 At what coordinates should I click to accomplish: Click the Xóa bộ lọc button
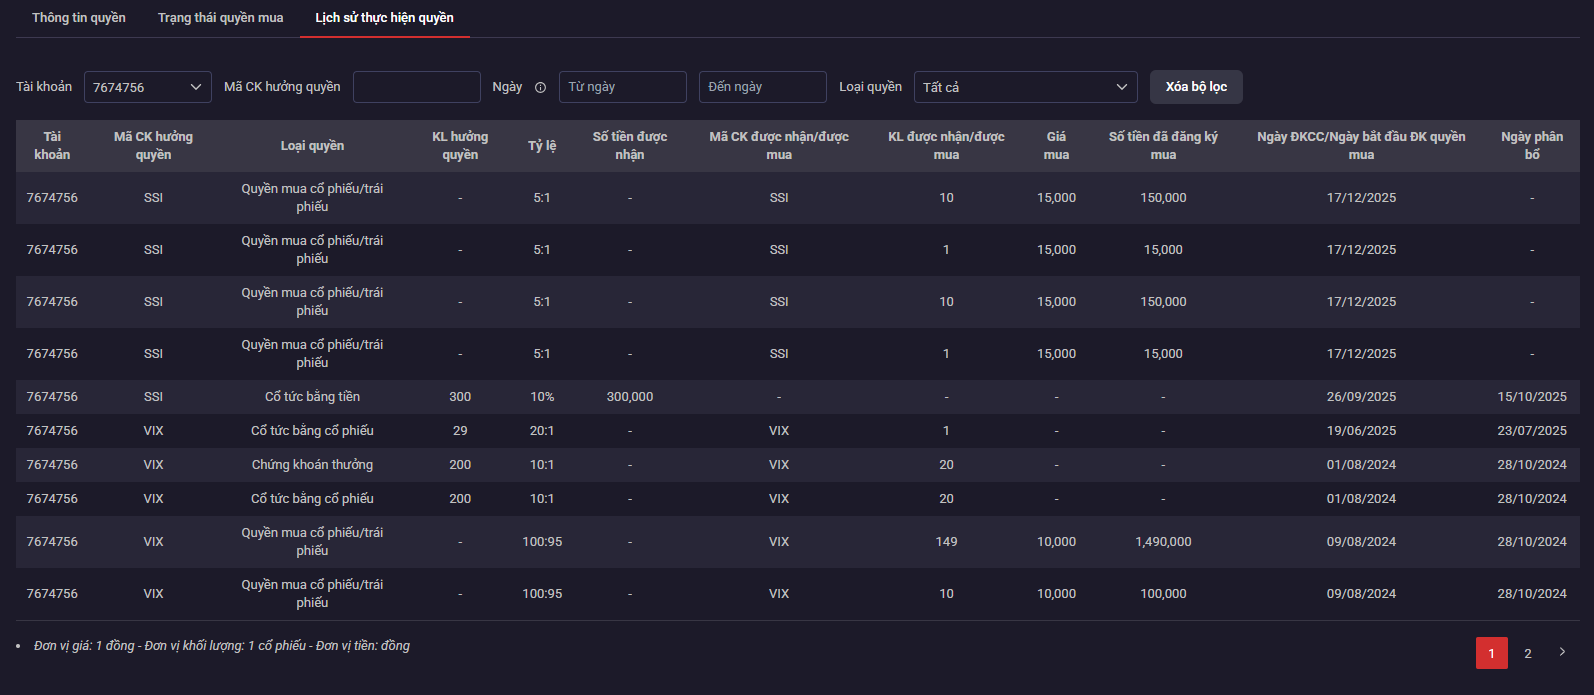click(x=1196, y=87)
